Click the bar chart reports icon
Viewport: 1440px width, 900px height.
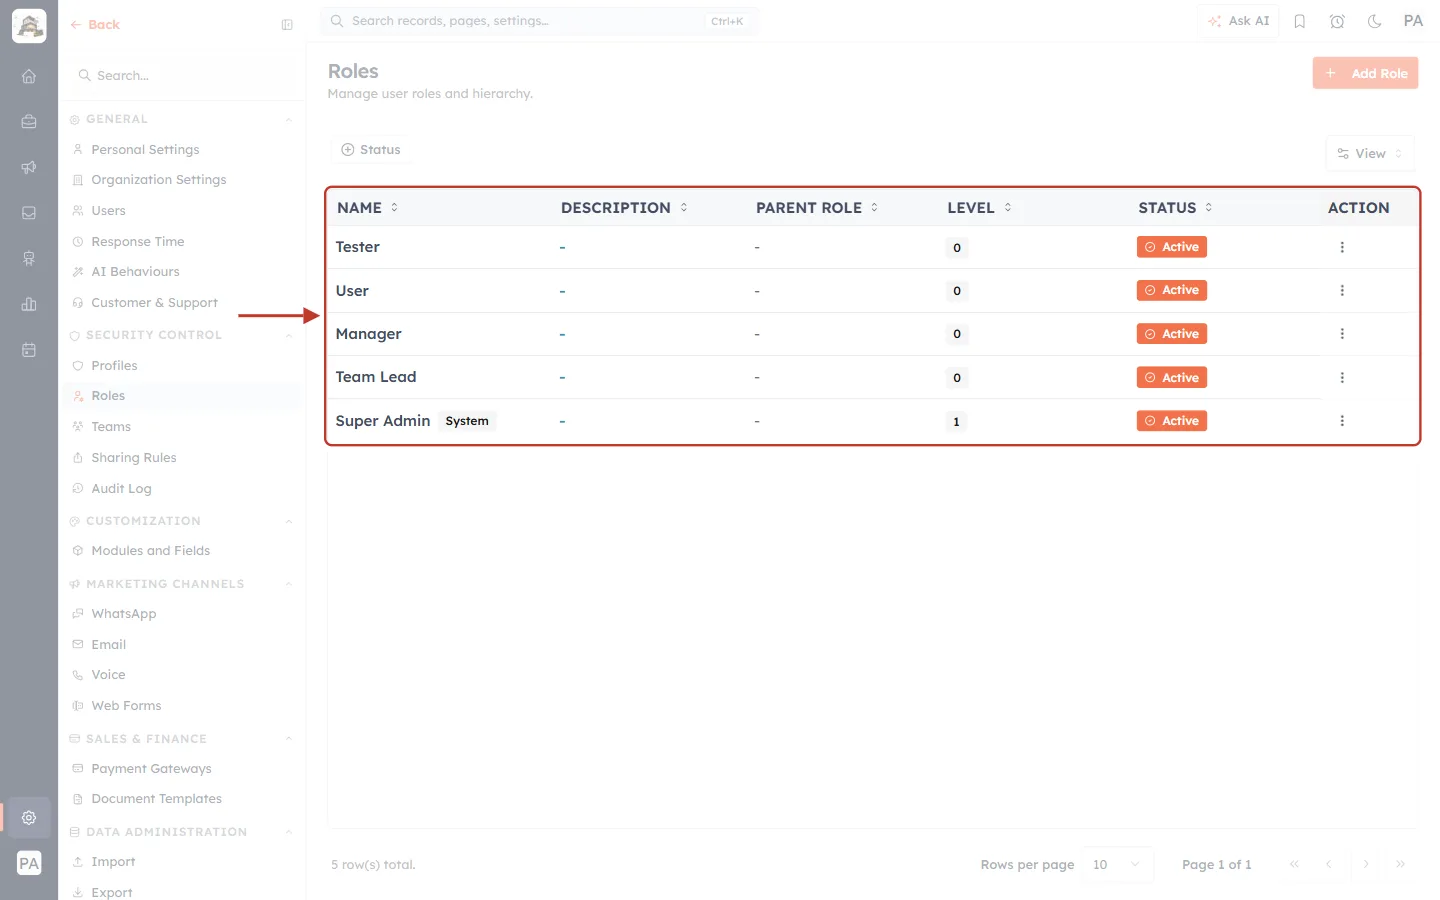click(x=29, y=304)
